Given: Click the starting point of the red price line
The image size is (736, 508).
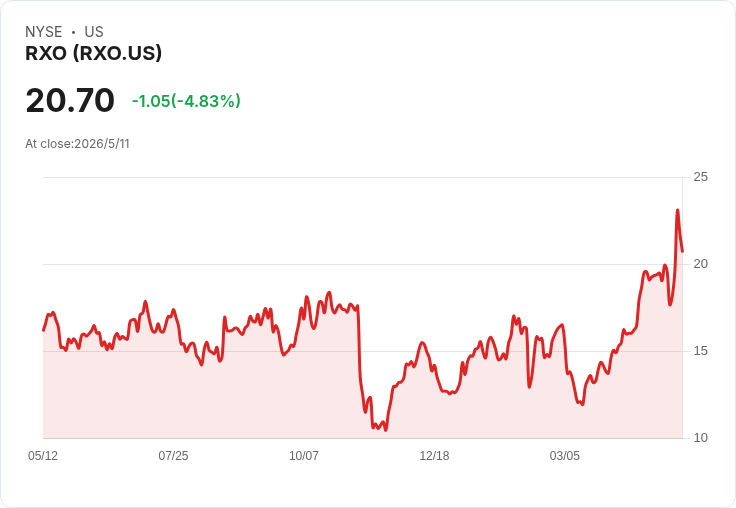Looking at the screenshot, I should point(44,331).
